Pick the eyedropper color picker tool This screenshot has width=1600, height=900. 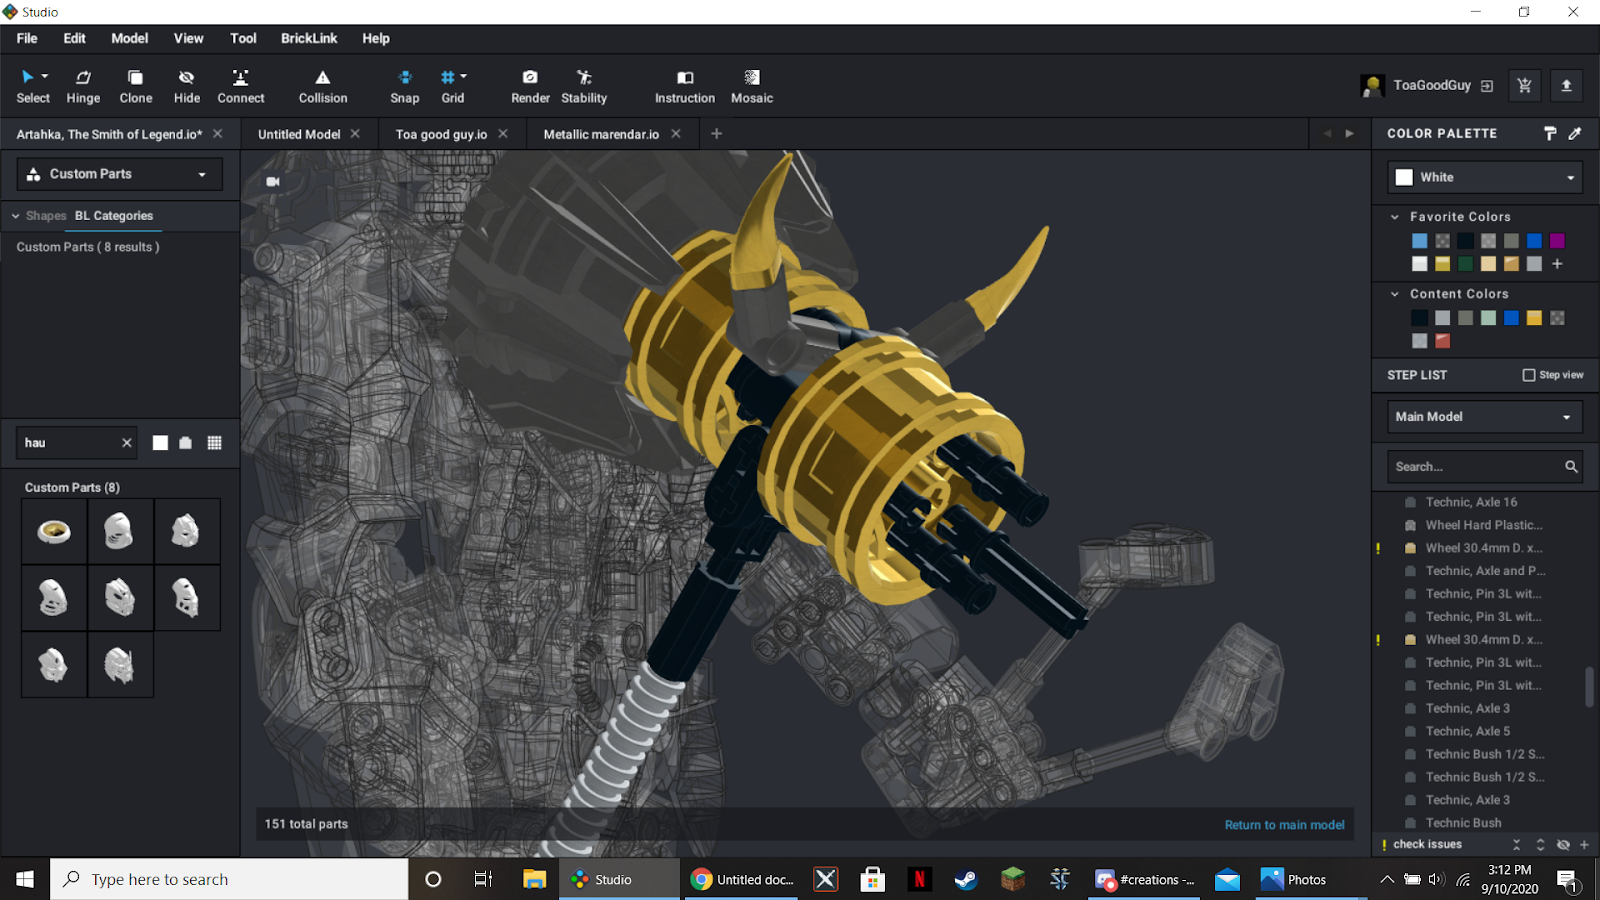(1575, 133)
